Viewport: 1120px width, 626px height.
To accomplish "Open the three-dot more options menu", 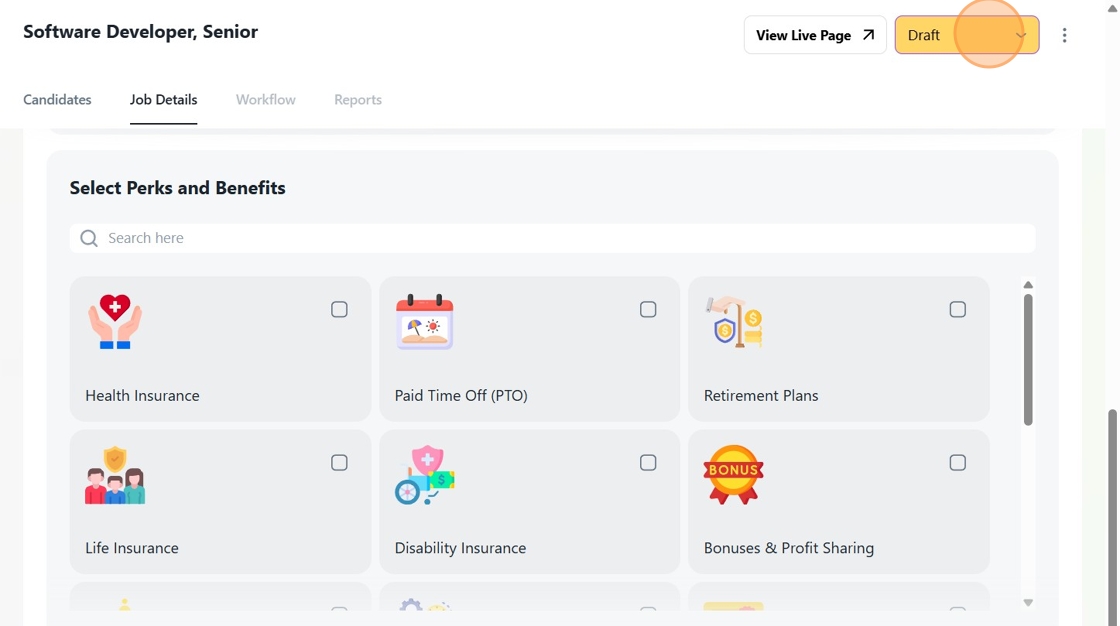I will pos(1064,35).
